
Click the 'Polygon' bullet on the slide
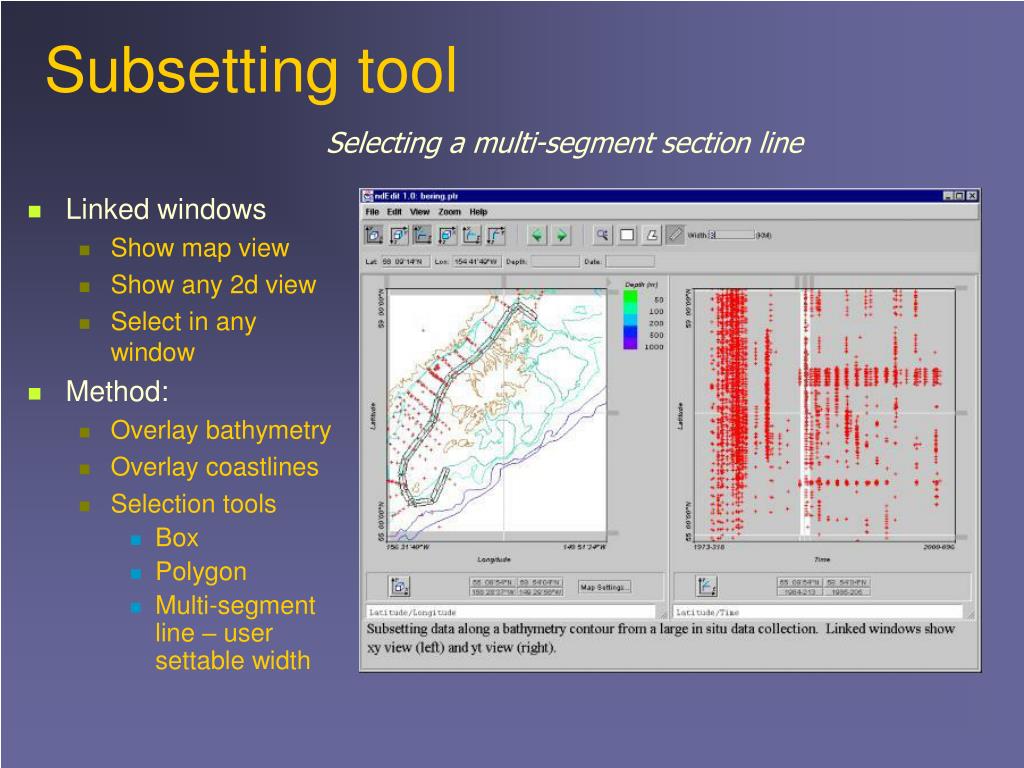(201, 572)
